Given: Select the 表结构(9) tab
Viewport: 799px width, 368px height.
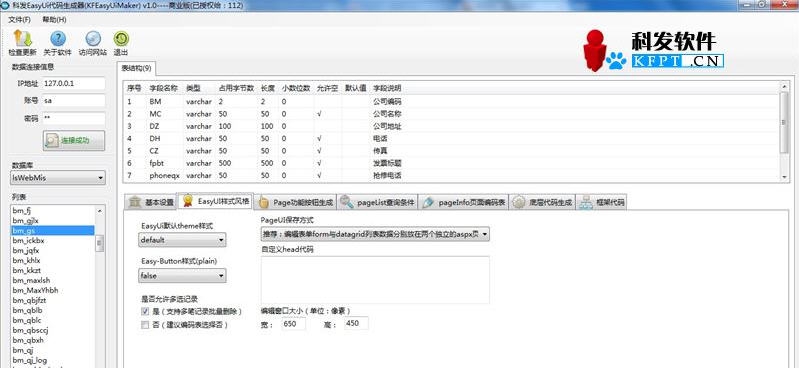Looking at the screenshot, I should pos(136,68).
